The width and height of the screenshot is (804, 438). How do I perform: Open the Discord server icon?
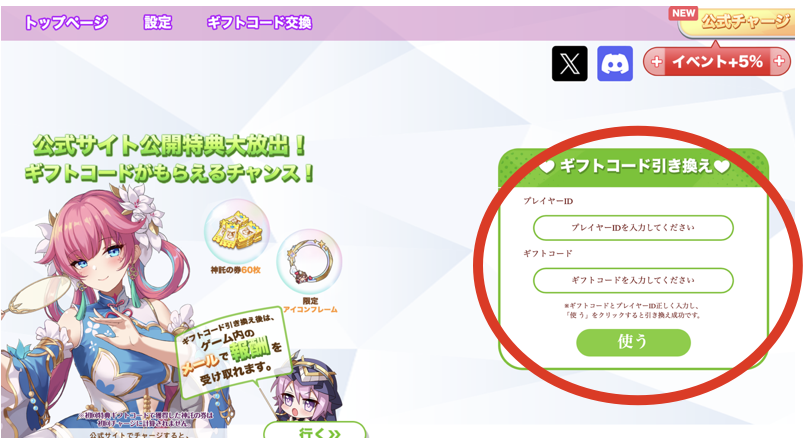[615, 64]
